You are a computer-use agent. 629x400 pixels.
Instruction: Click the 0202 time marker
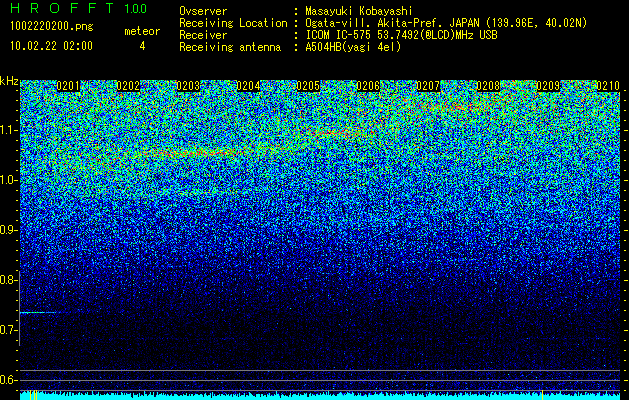pyautogui.click(x=128, y=86)
